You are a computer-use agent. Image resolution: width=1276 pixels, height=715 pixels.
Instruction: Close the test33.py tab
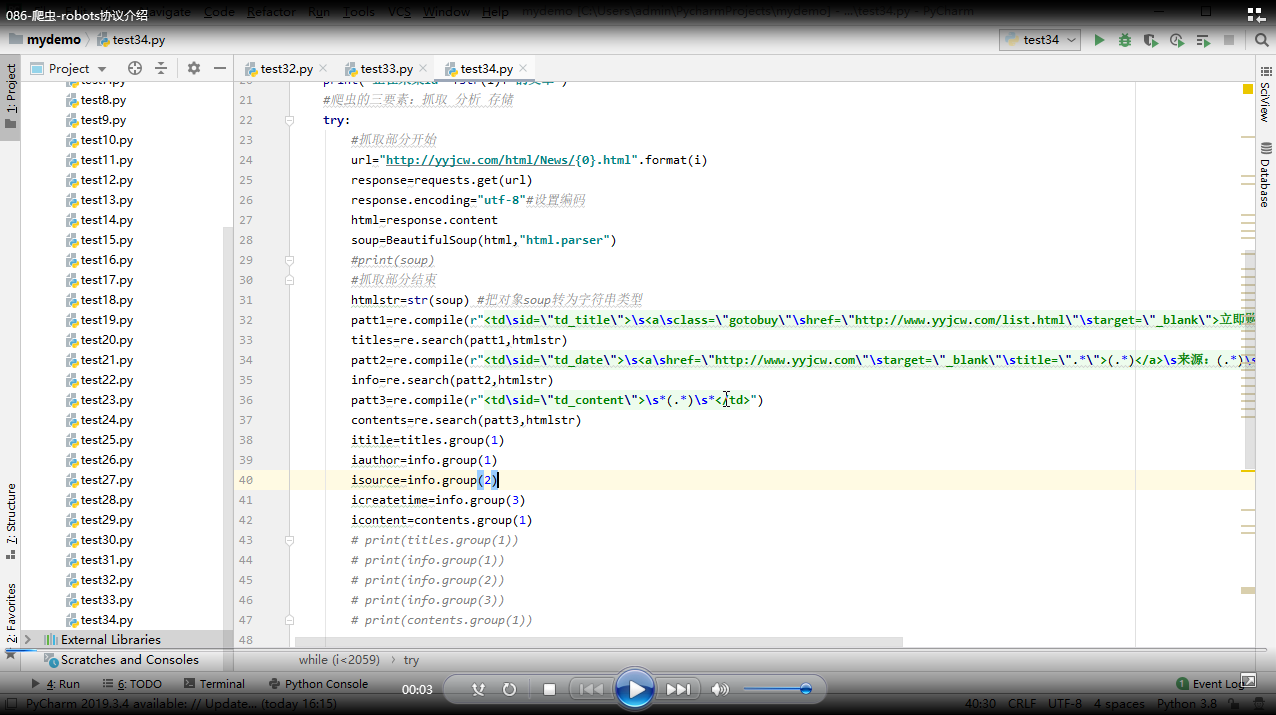coord(424,69)
